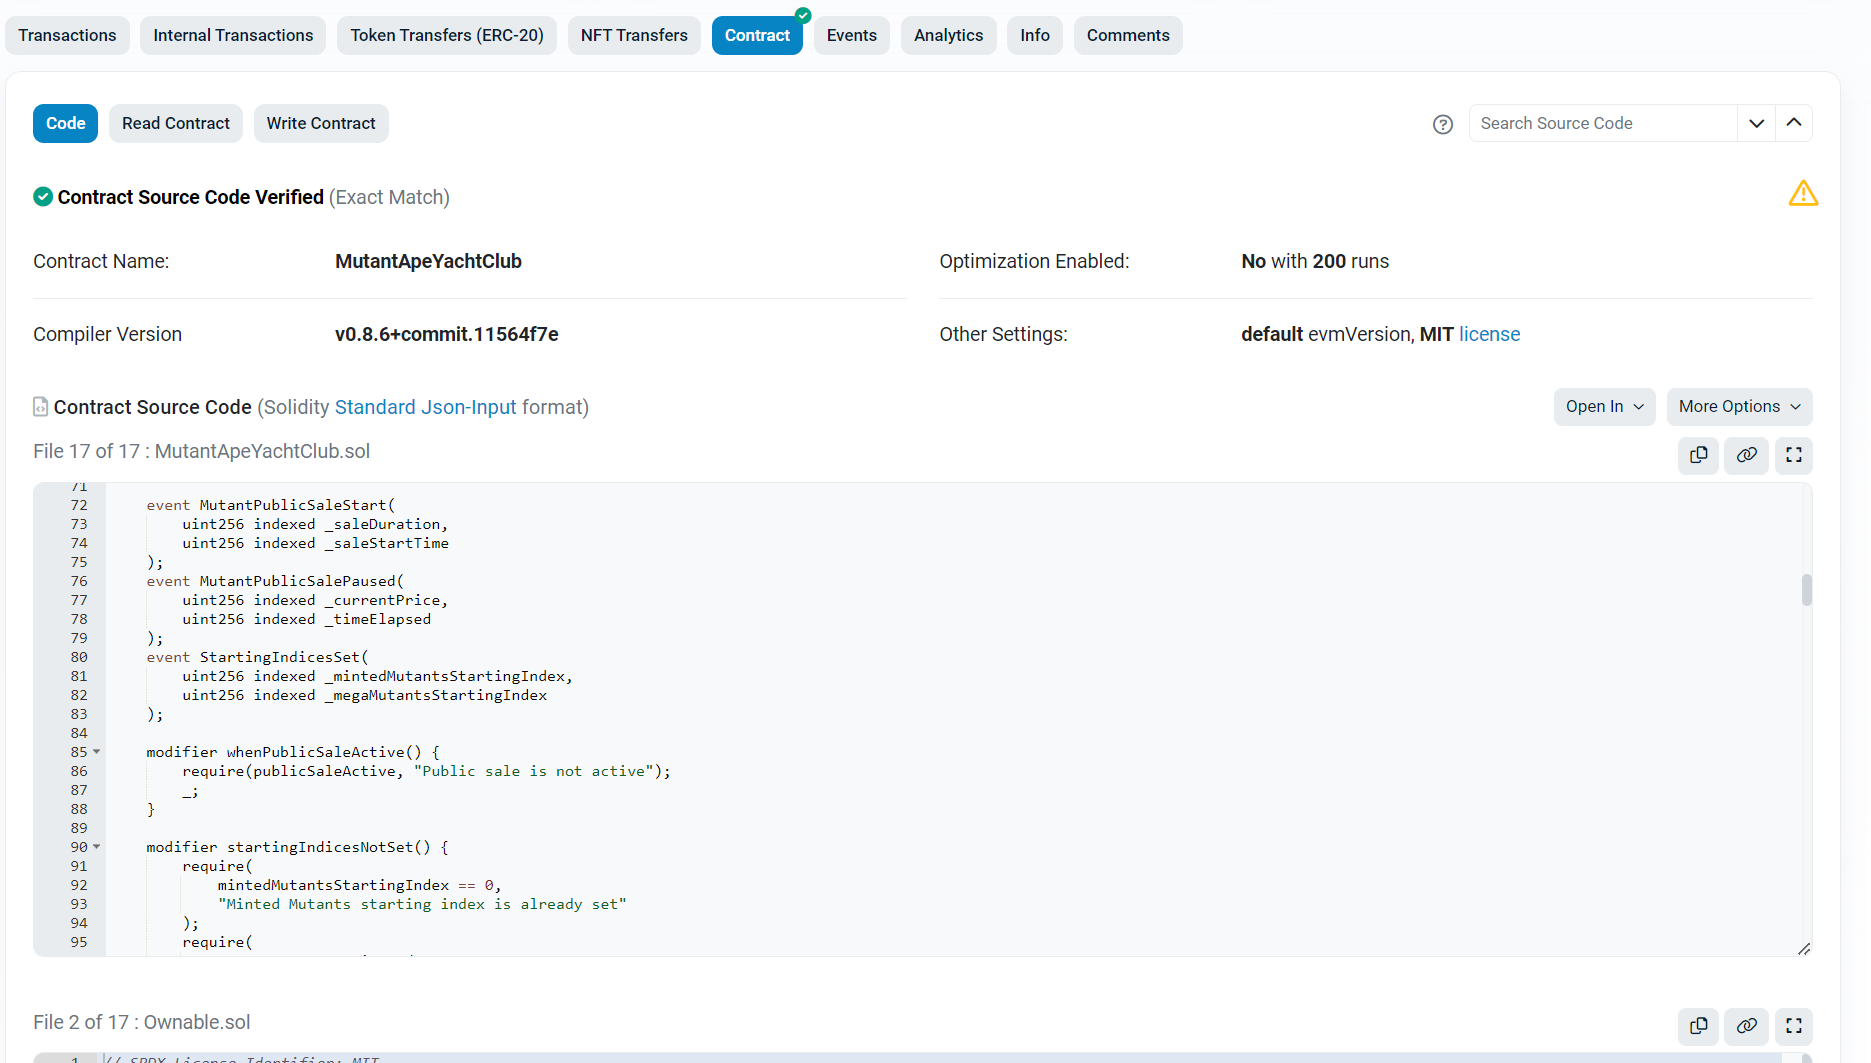Collapse the whenPublicSaleActive modifier fold arrow

click(x=97, y=752)
